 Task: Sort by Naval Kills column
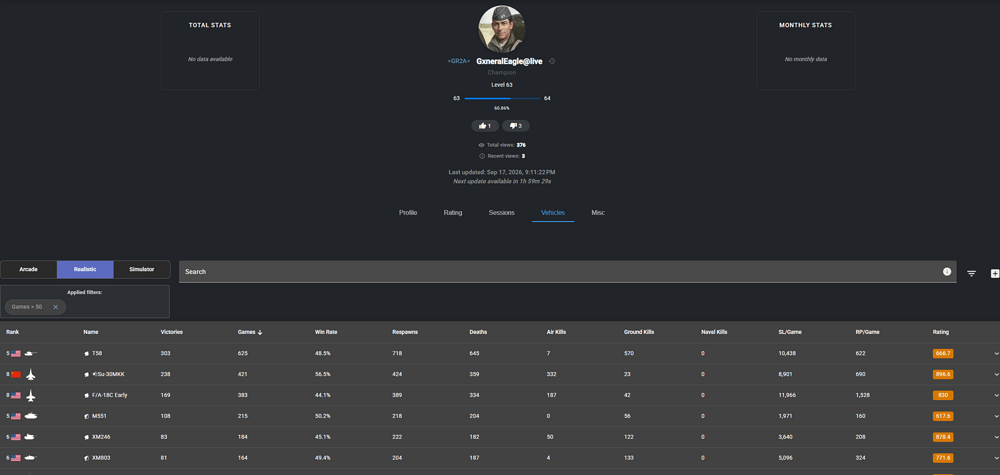point(714,332)
